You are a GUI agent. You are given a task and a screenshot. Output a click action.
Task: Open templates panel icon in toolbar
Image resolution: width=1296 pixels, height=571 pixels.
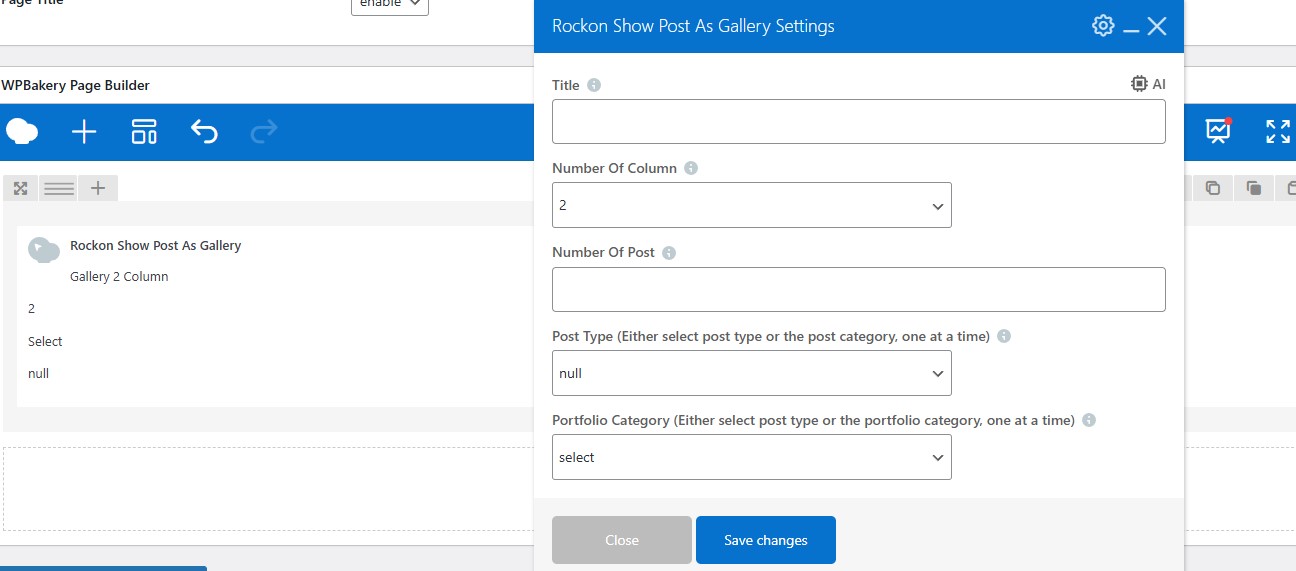144,131
